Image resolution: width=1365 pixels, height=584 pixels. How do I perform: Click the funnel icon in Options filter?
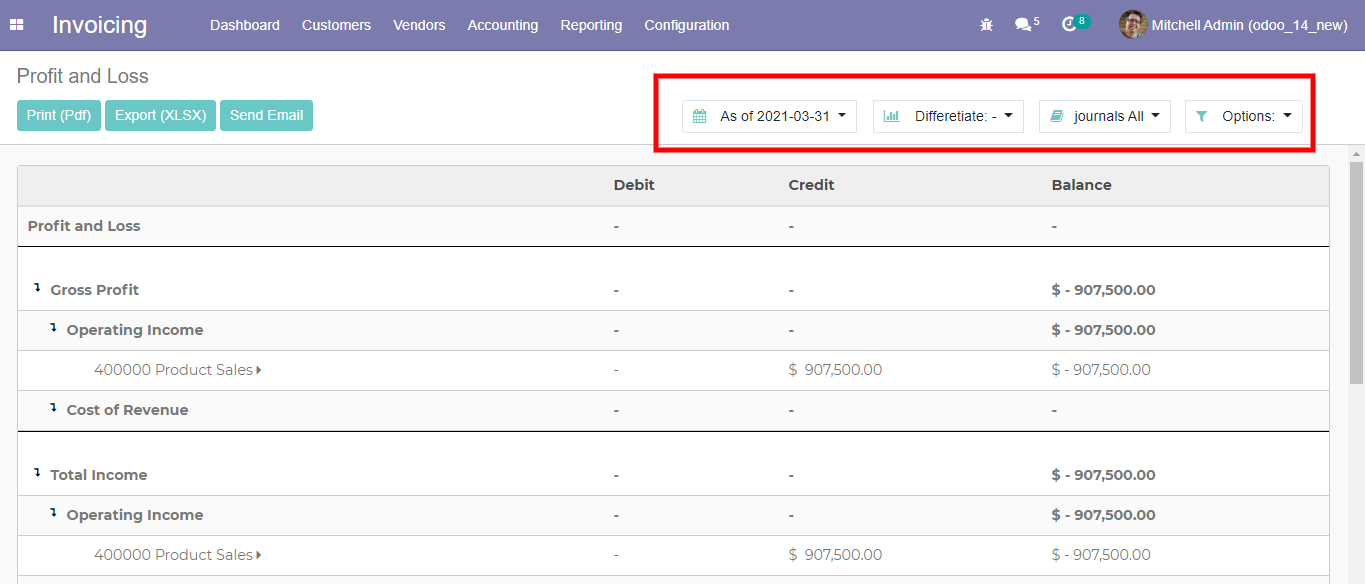point(1202,116)
